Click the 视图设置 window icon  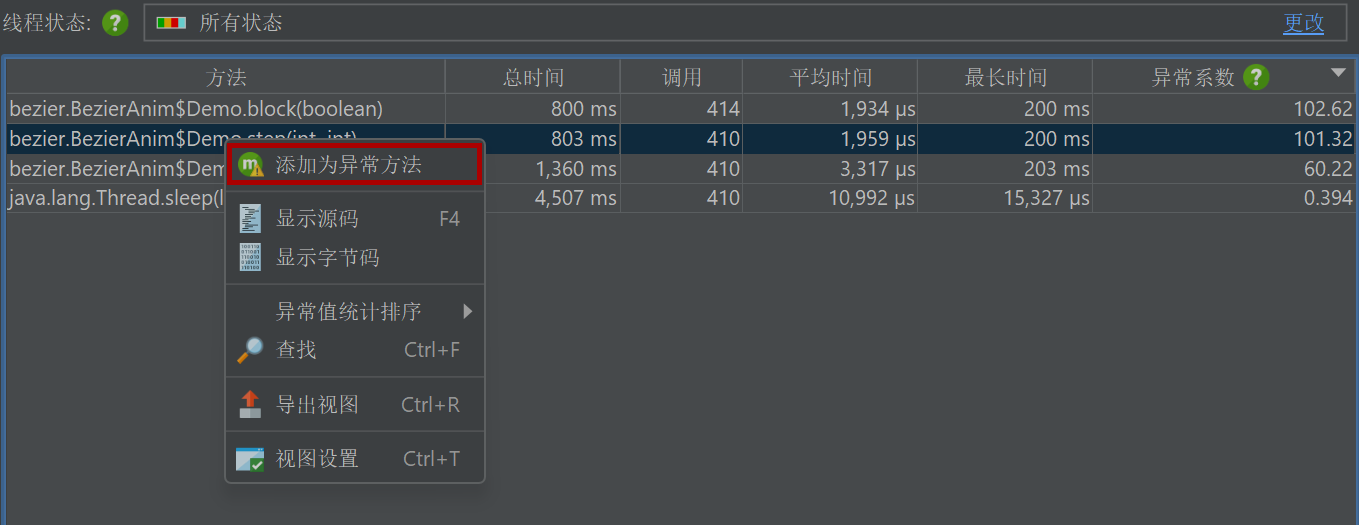(x=250, y=459)
